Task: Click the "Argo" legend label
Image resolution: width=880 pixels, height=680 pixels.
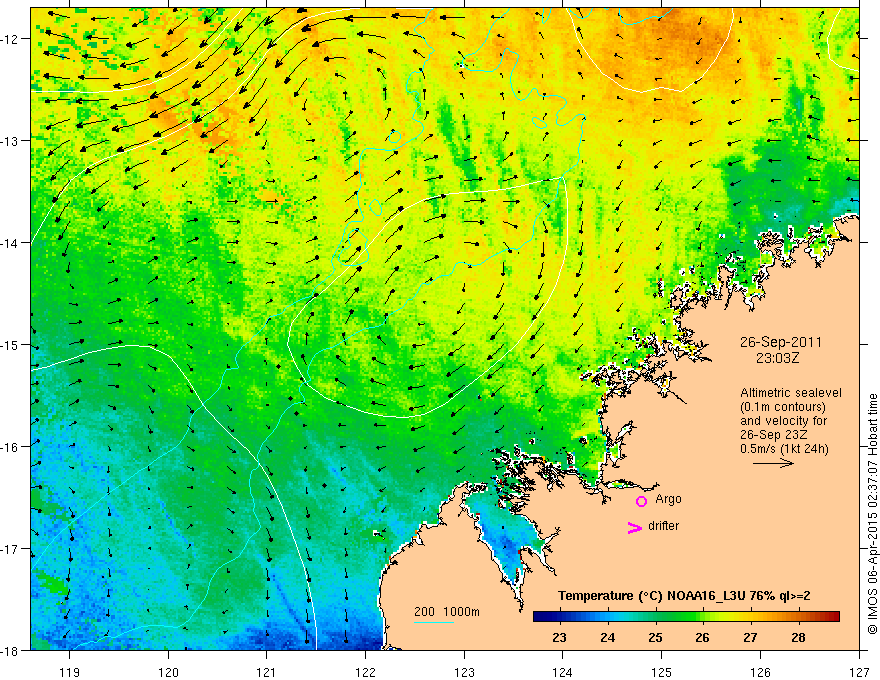Action: pos(668,499)
